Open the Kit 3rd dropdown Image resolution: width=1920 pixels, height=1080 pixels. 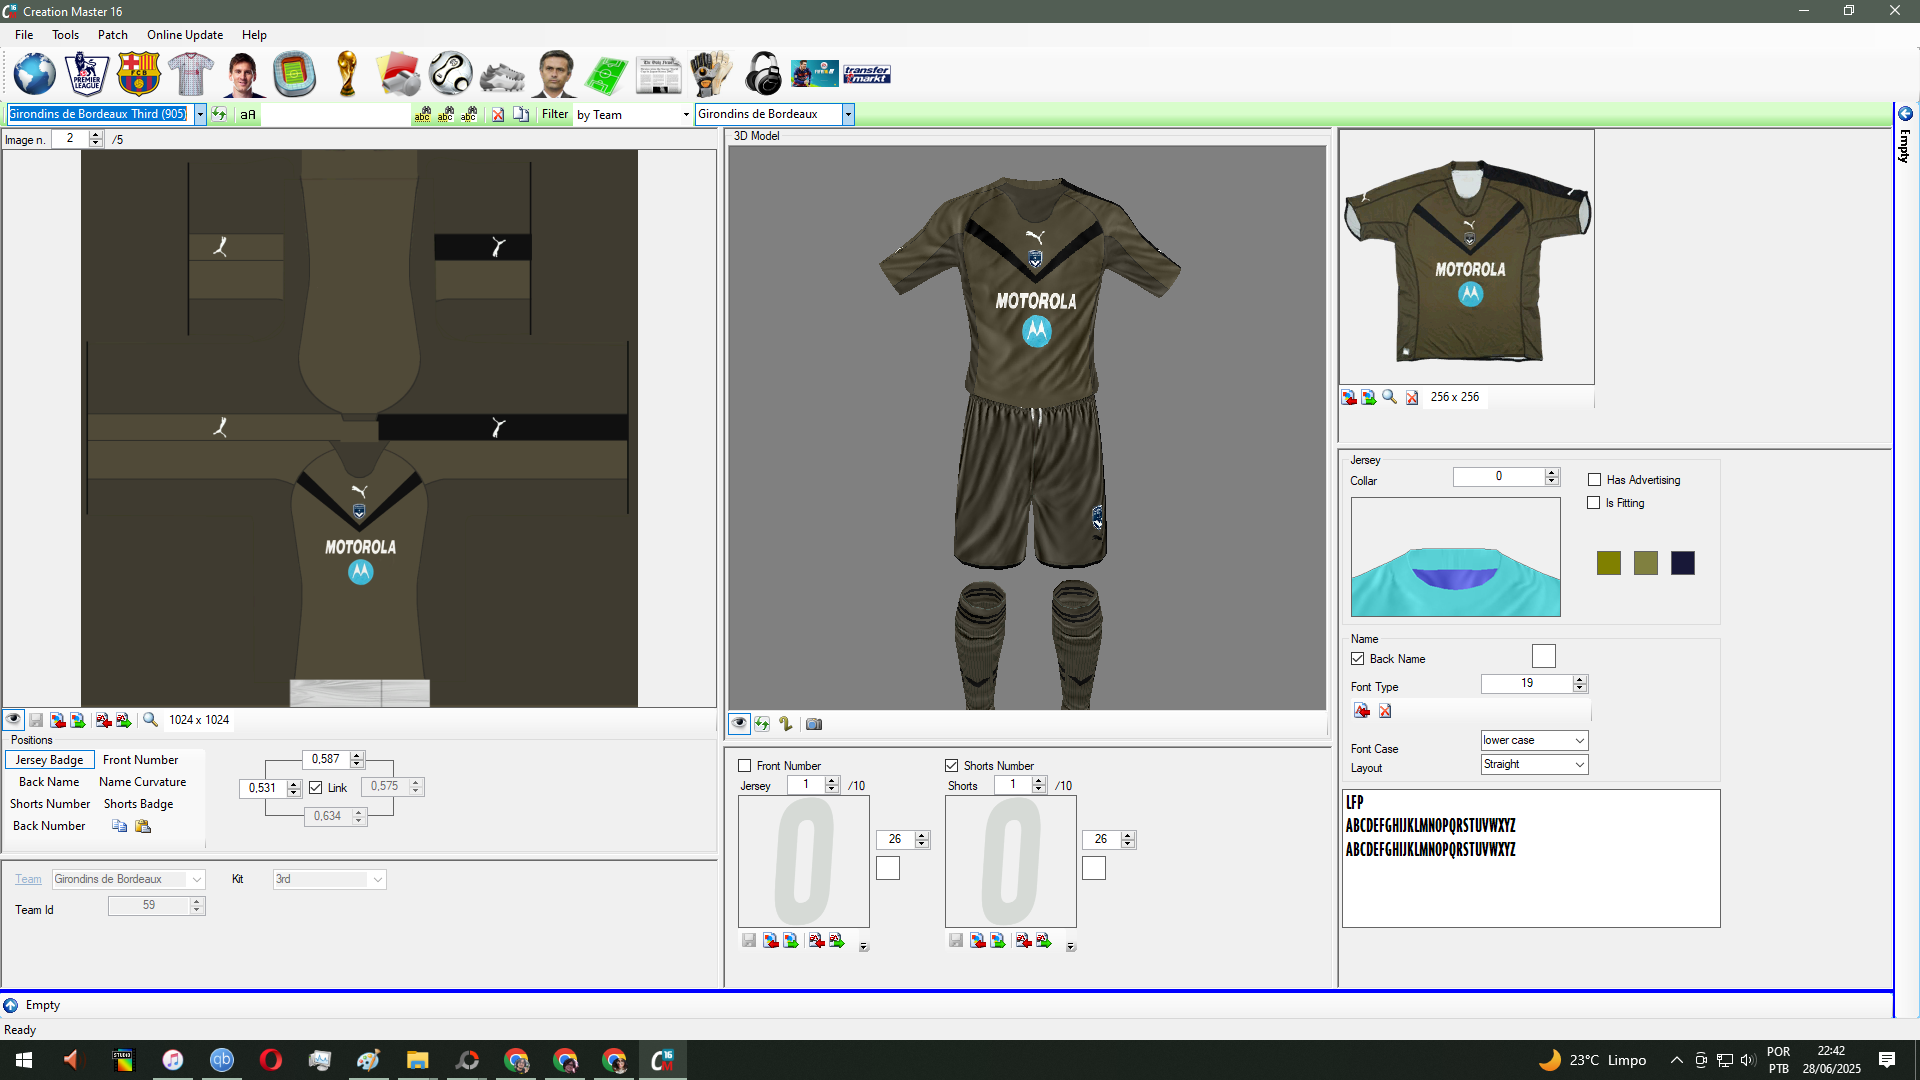[329, 880]
